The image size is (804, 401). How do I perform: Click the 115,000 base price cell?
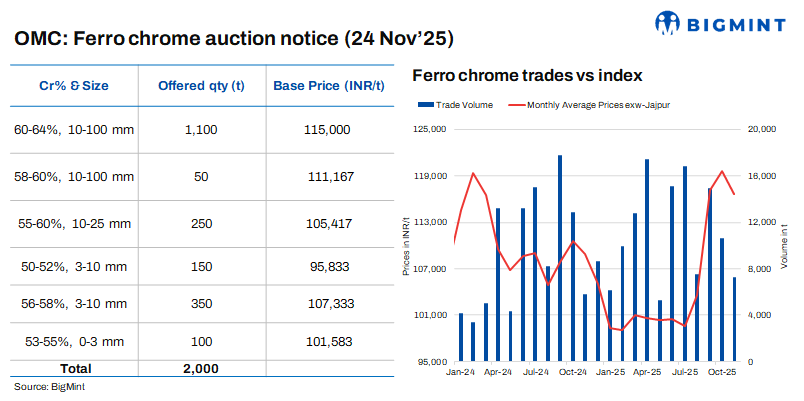[326, 130]
